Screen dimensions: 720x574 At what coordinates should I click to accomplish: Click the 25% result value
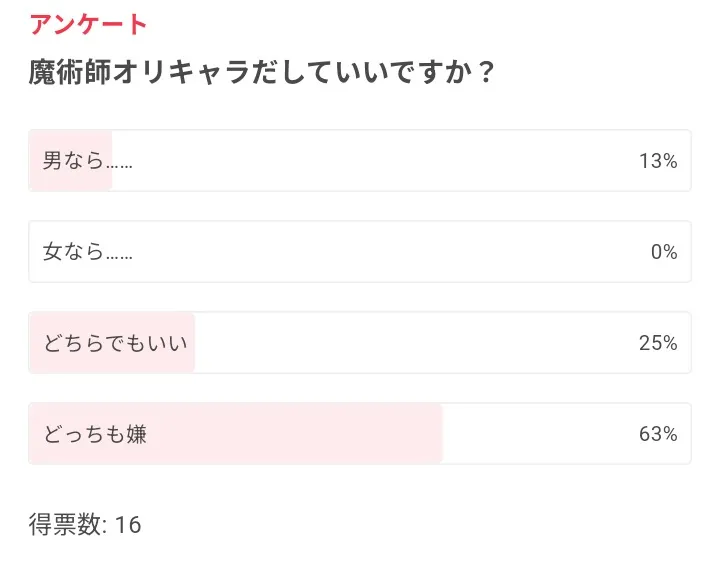(x=658, y=343)
